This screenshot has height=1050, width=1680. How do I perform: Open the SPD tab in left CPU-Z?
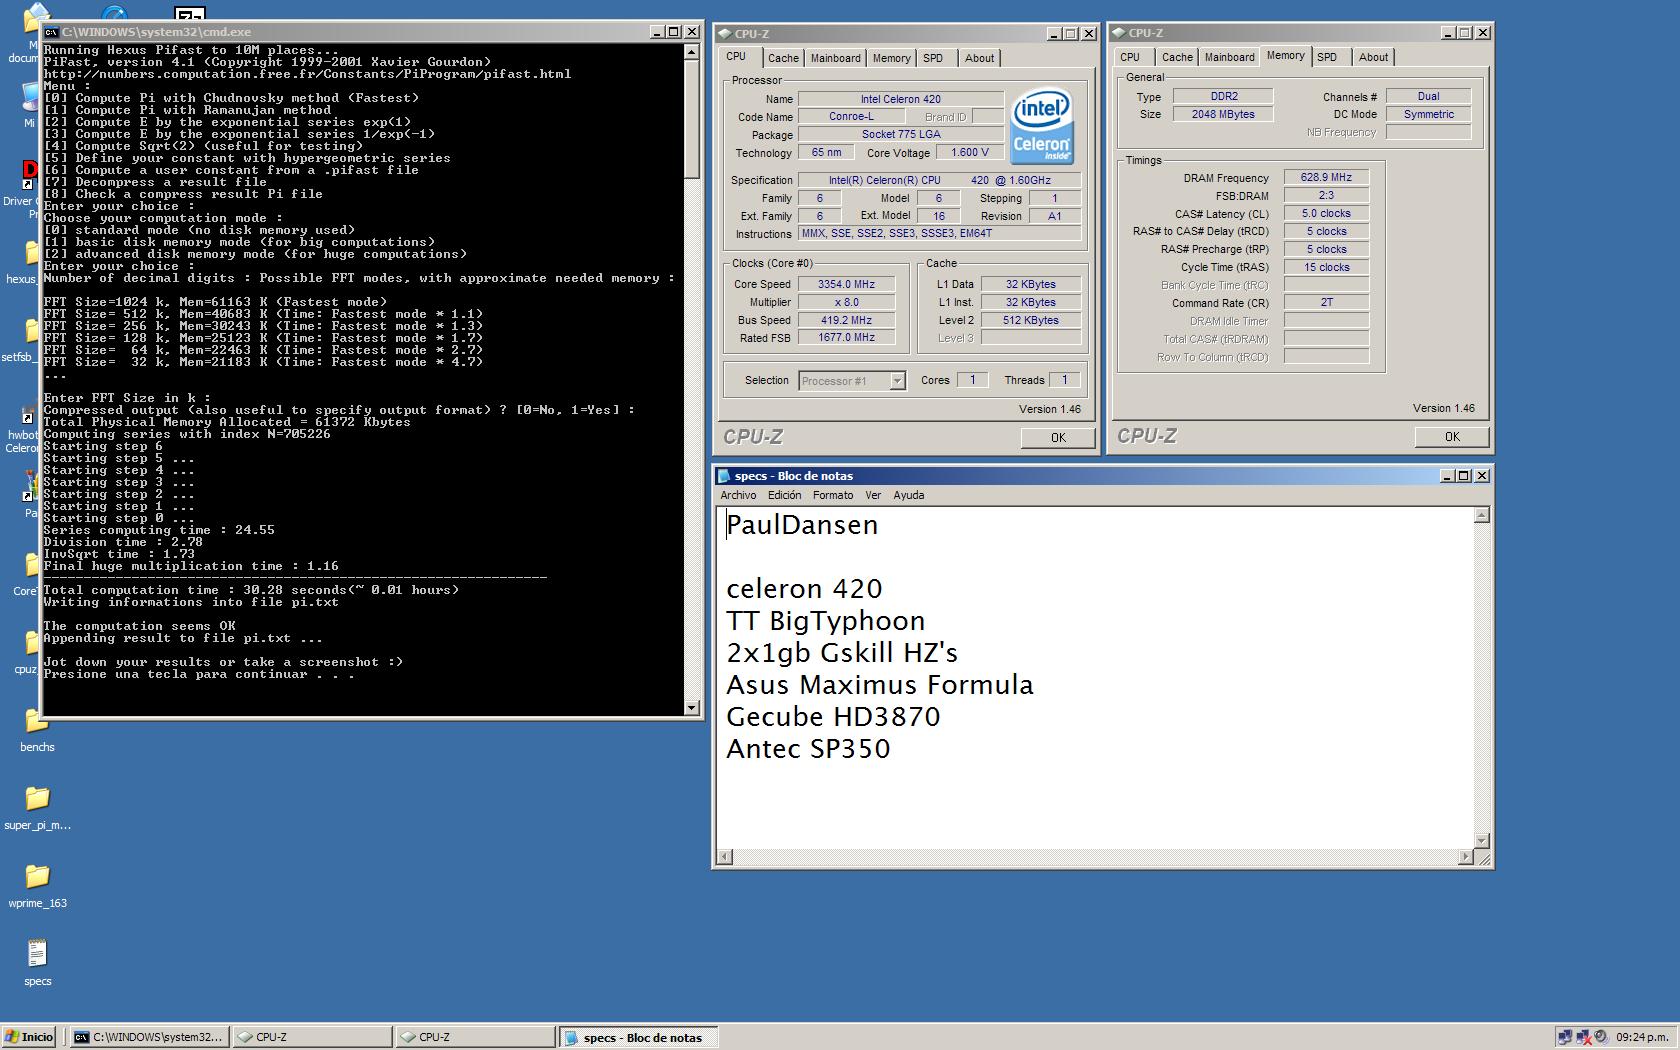coord(933,58)
